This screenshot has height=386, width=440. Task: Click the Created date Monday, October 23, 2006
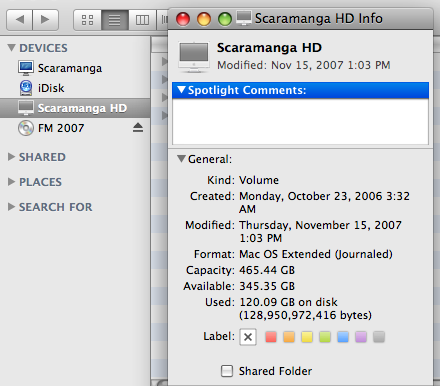(310, 196)
